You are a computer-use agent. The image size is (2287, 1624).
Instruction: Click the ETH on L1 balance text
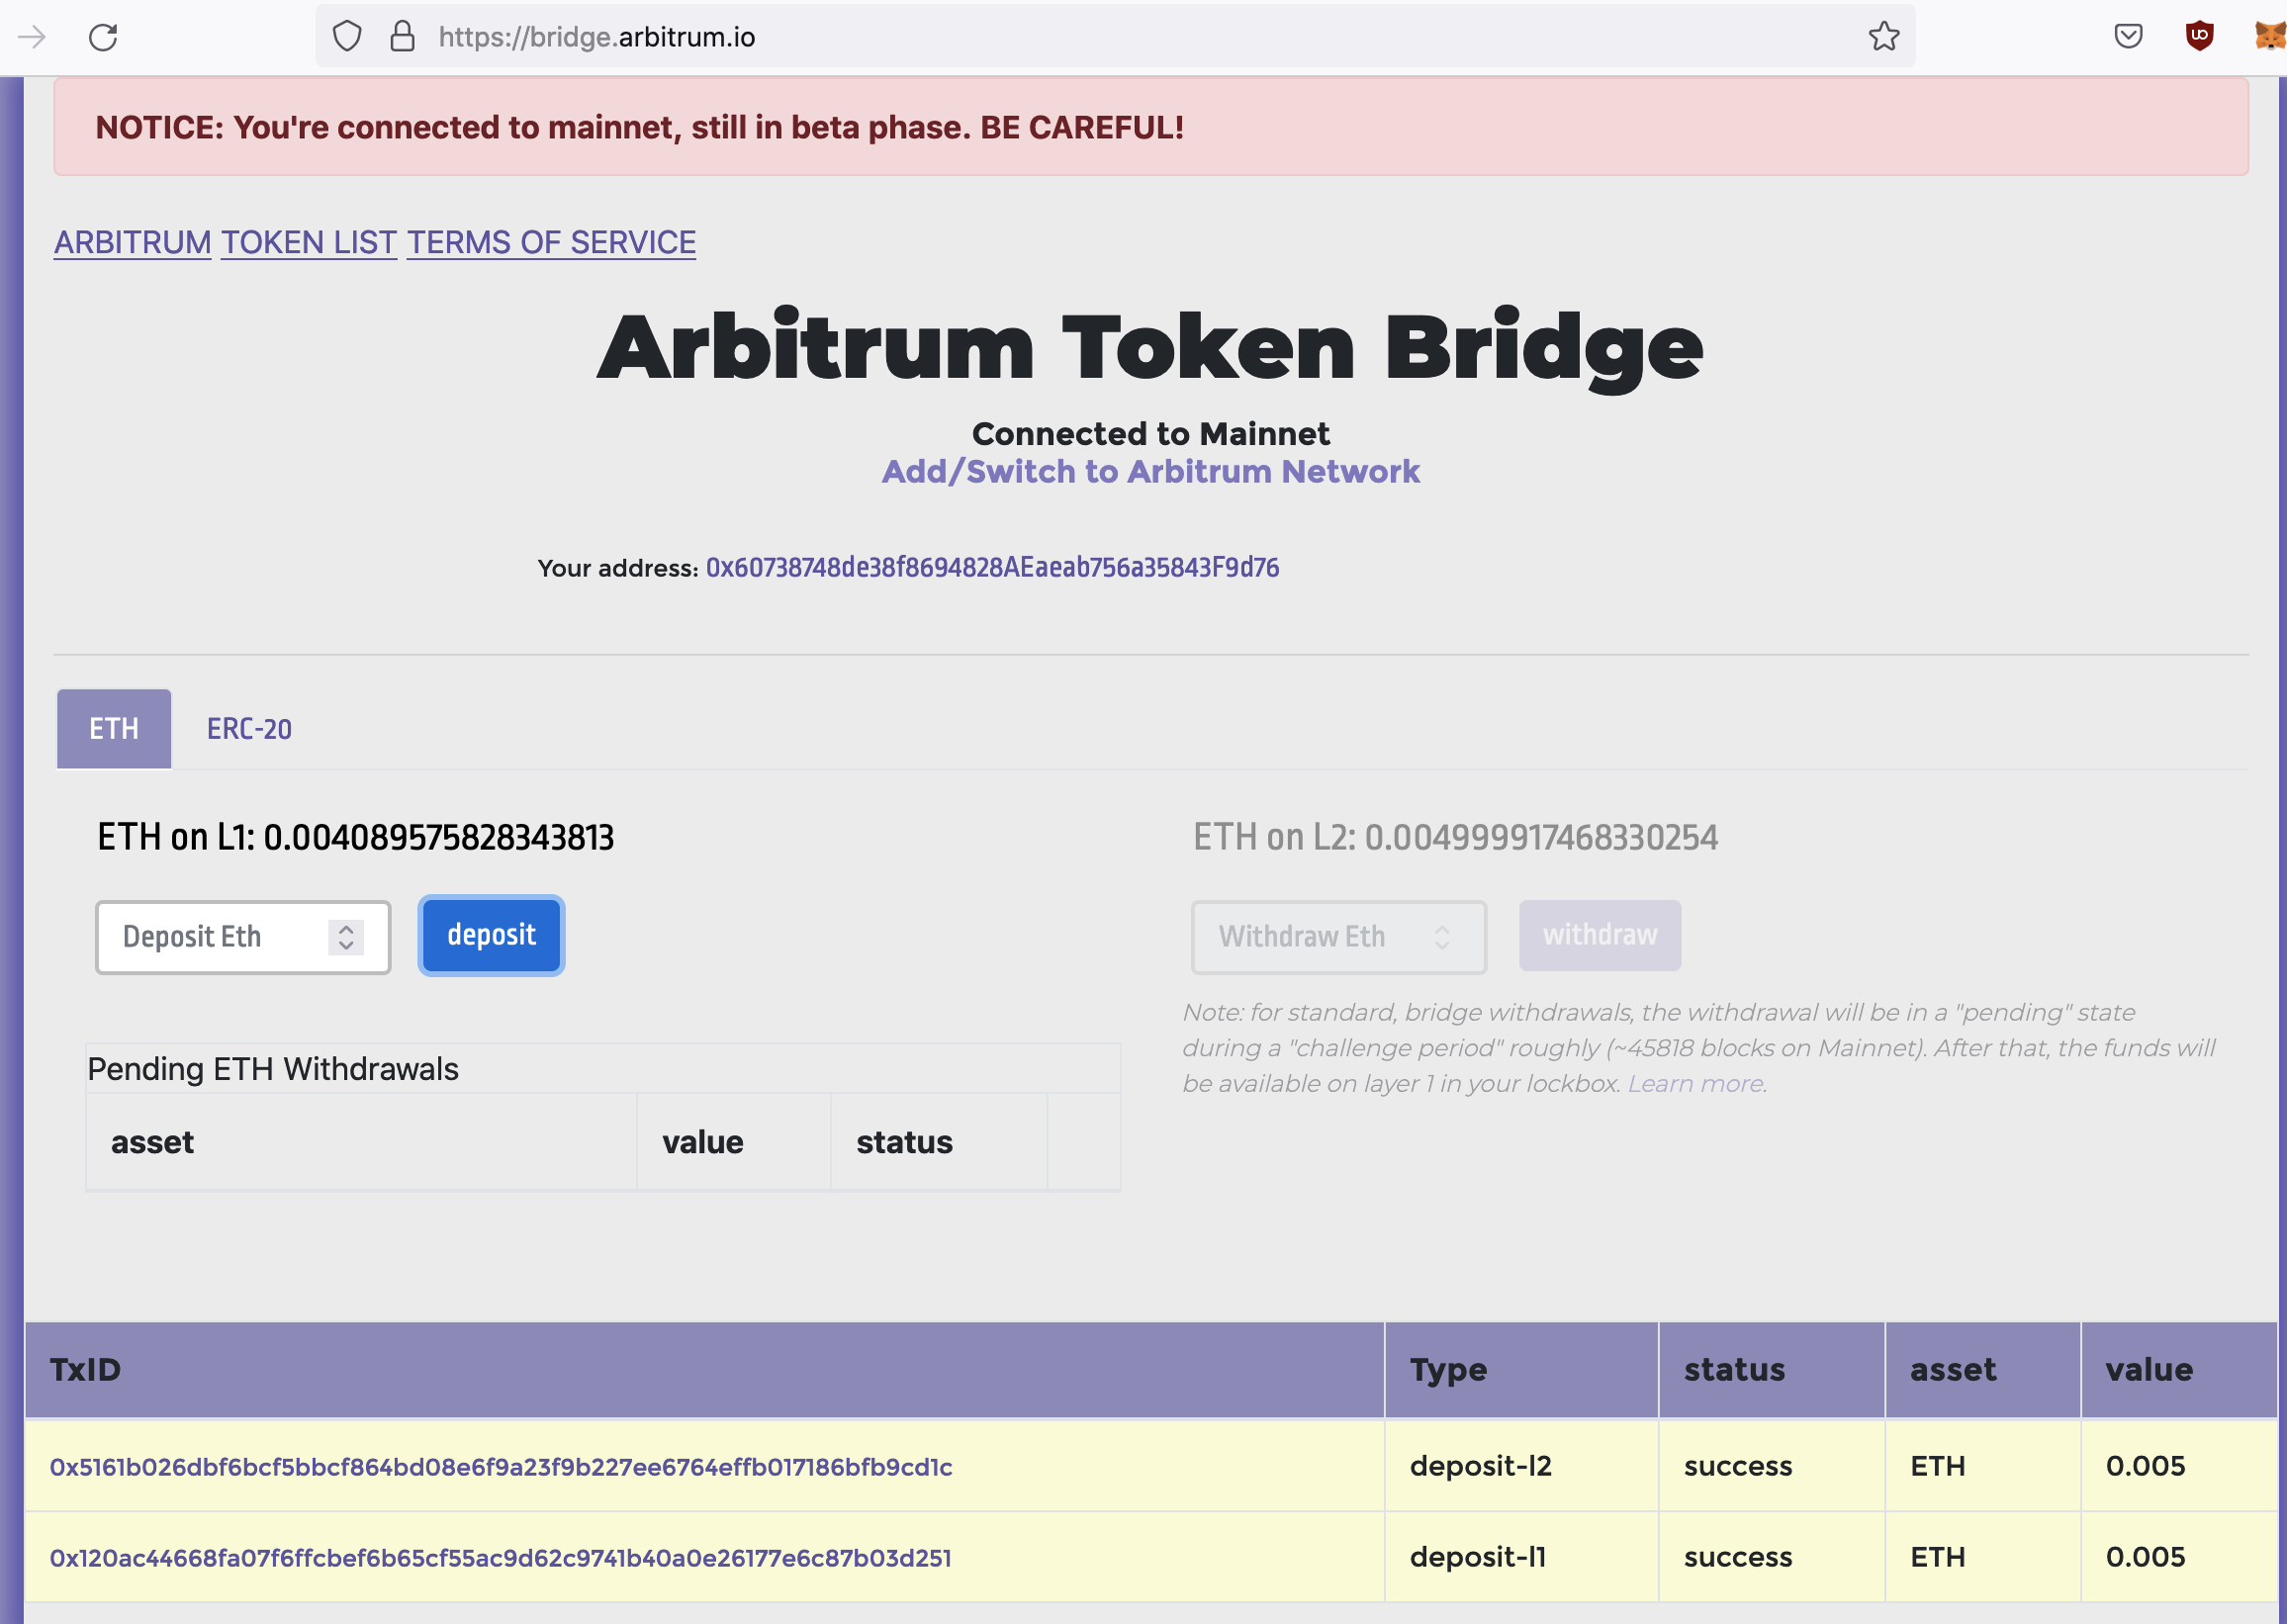355,837
